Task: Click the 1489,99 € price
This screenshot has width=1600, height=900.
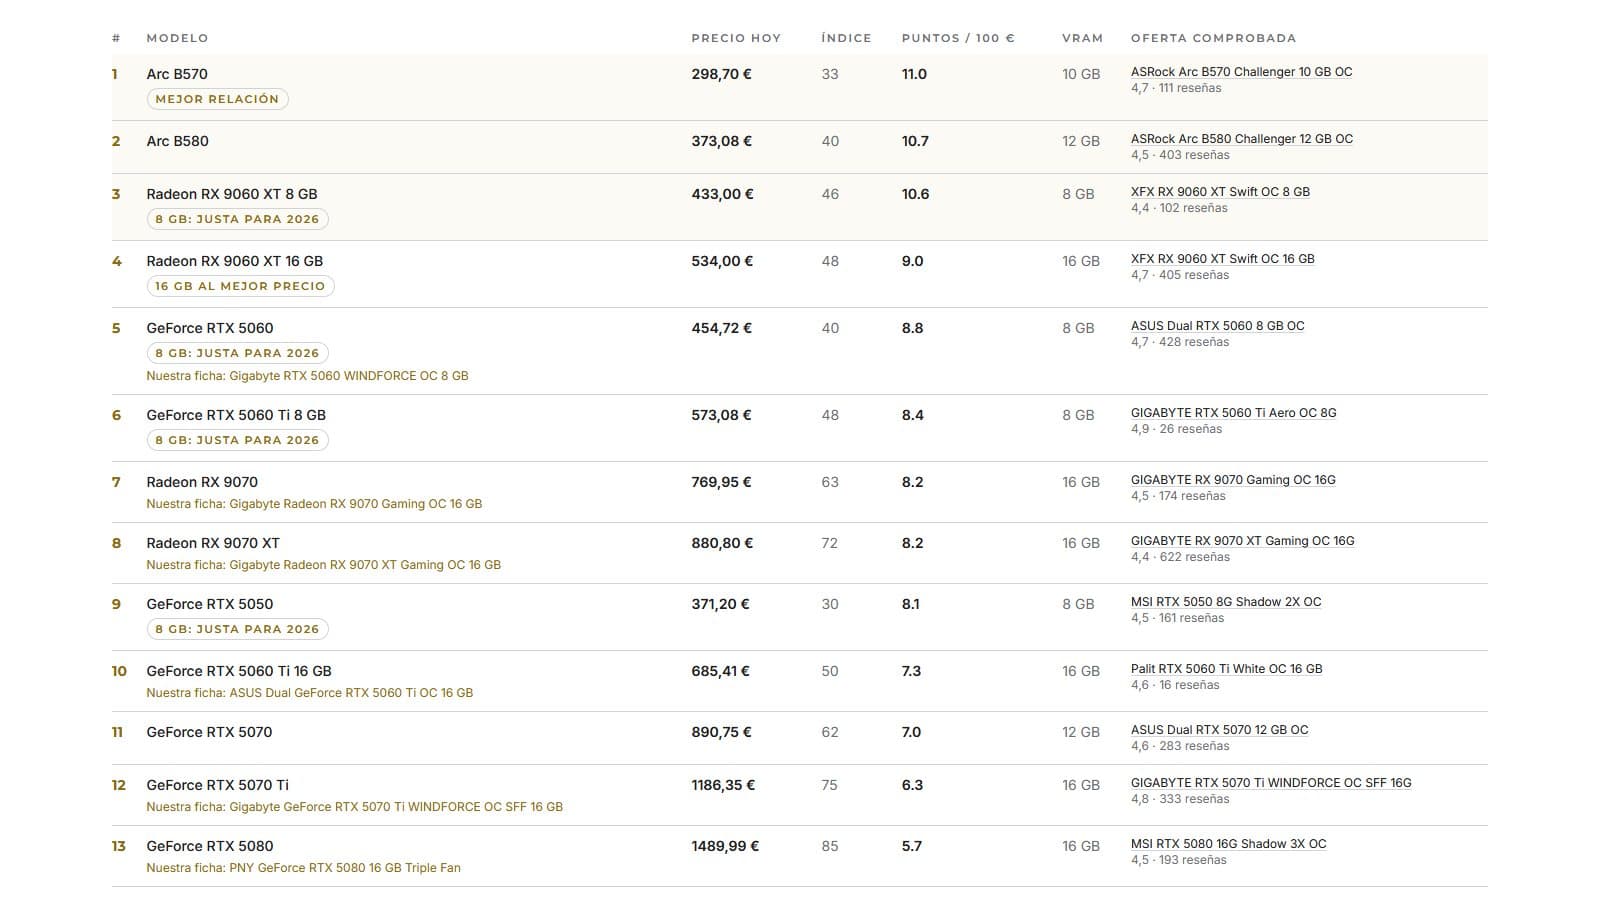Action: [x=726, y=846]
